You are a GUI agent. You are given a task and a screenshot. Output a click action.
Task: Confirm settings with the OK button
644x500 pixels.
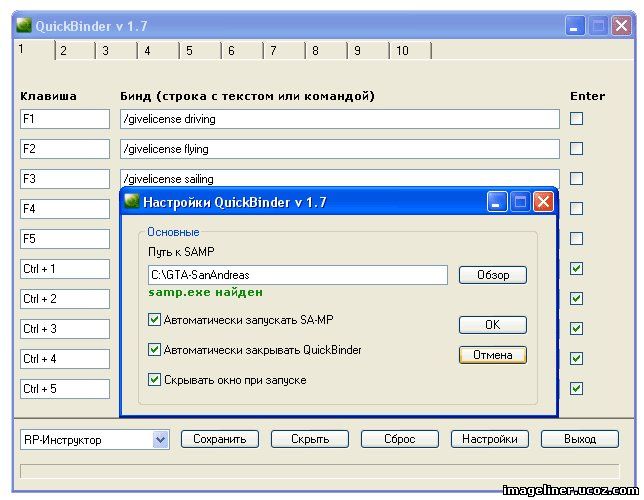(492, 325)
